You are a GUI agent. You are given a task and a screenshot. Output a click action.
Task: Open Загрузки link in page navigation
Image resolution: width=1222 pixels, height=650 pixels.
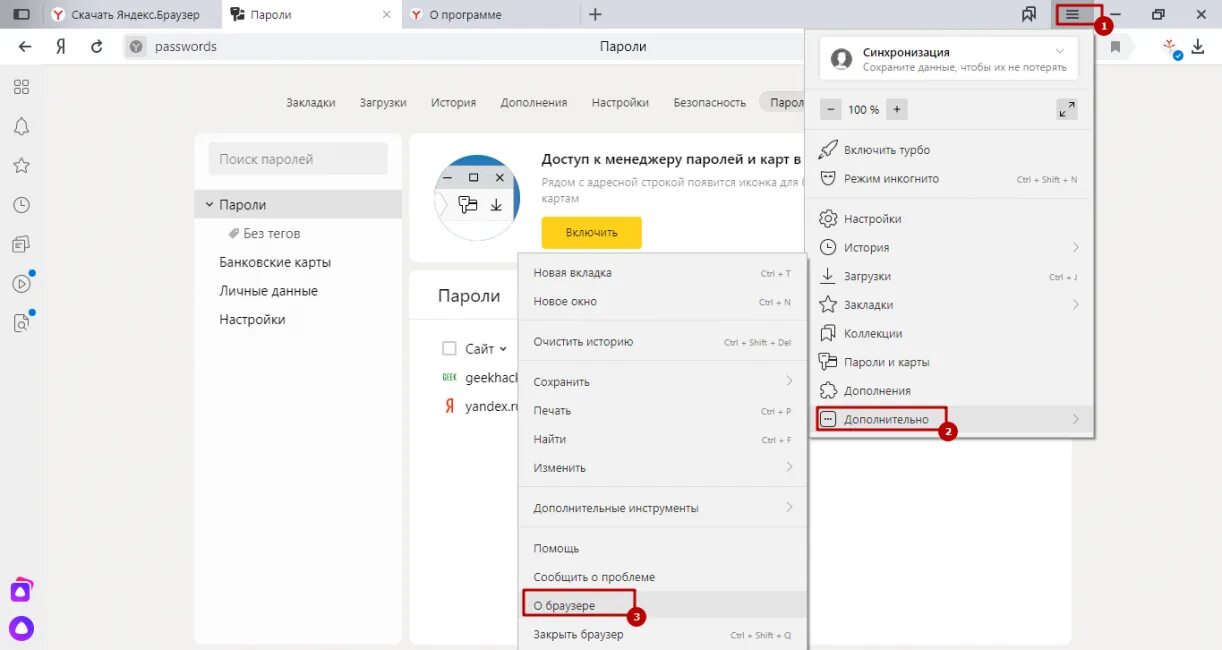click(x=383, y=102)
